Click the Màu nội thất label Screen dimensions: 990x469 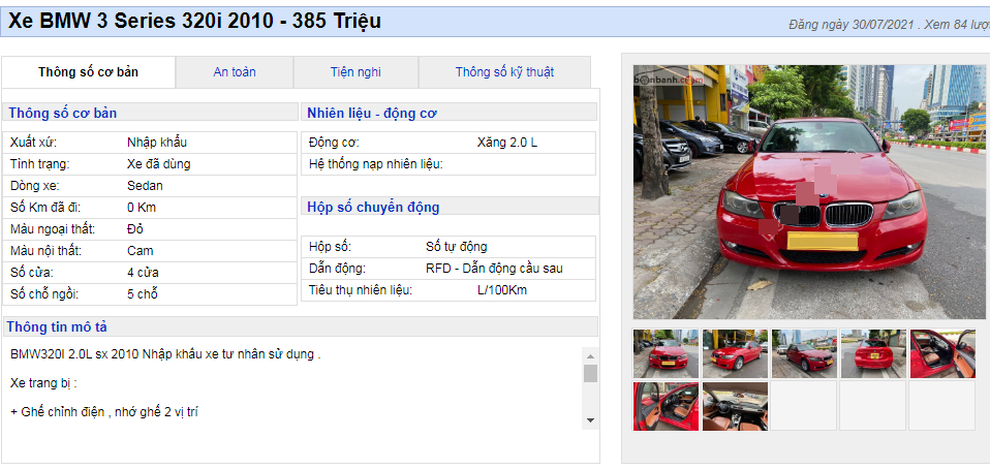[x=46, y=251]
